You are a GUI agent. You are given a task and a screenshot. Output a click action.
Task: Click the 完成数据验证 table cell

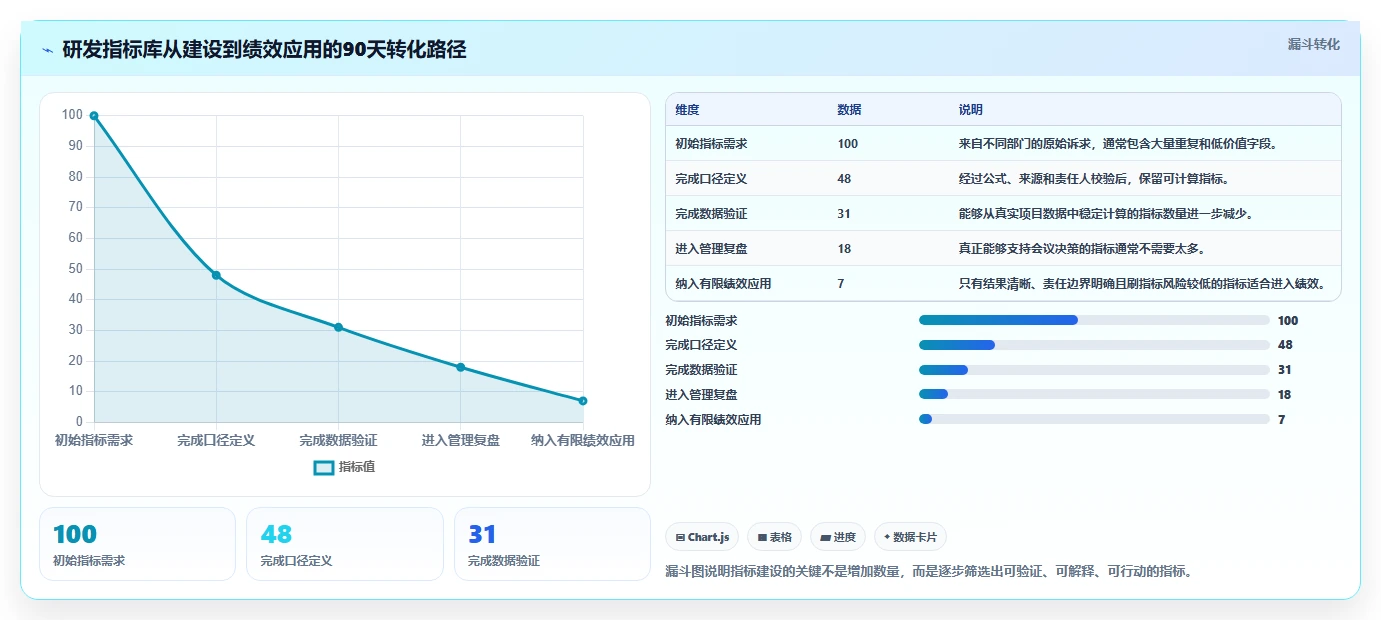pos(711,214)
